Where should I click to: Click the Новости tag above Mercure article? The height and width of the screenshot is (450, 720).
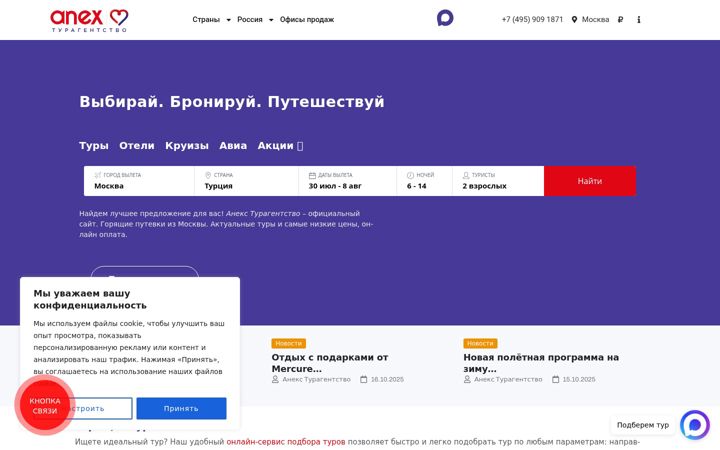[x=288, y=343]
